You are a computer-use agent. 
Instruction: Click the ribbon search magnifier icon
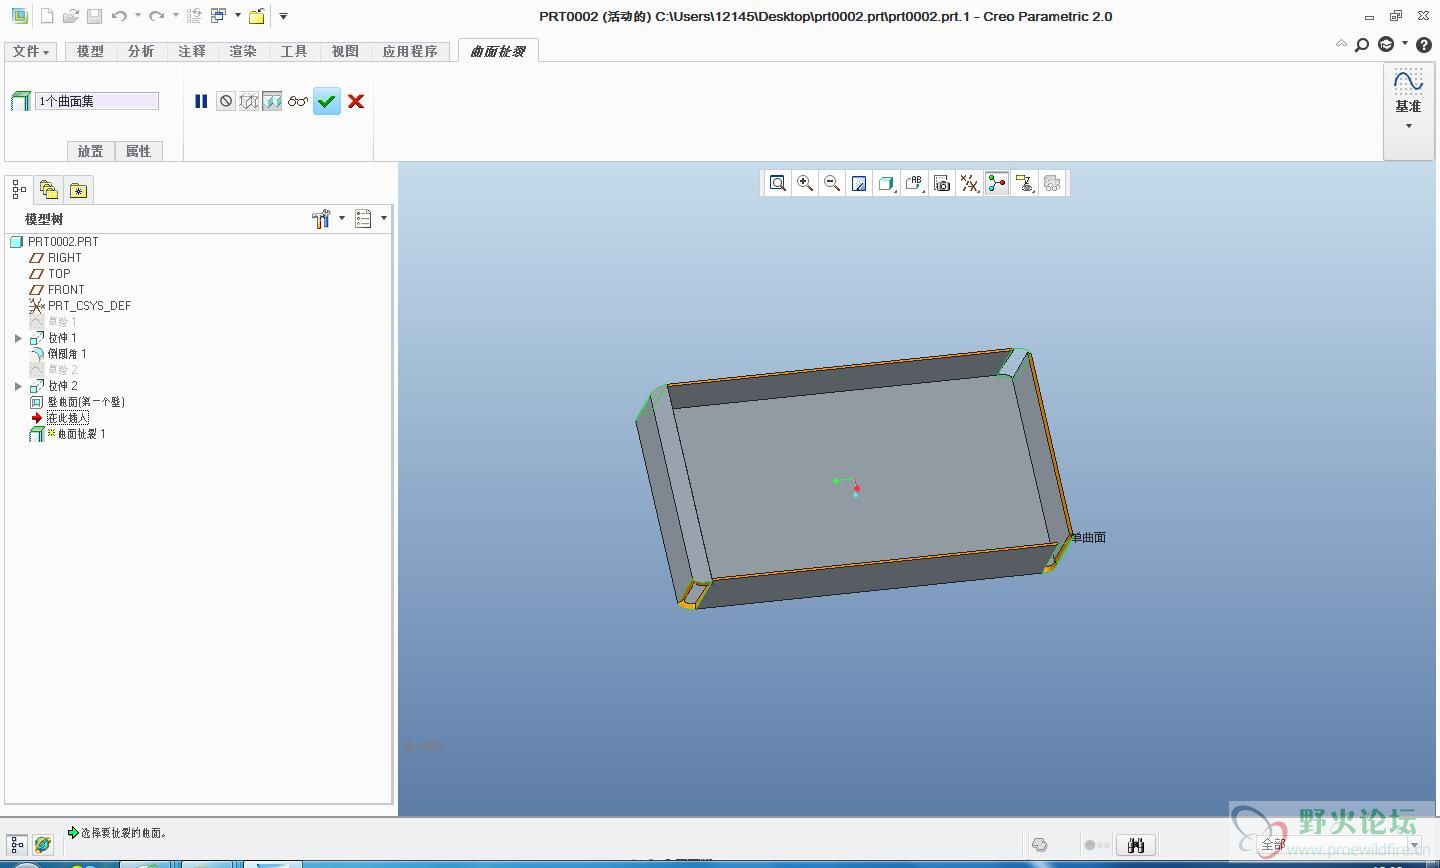click(1362, 45)
